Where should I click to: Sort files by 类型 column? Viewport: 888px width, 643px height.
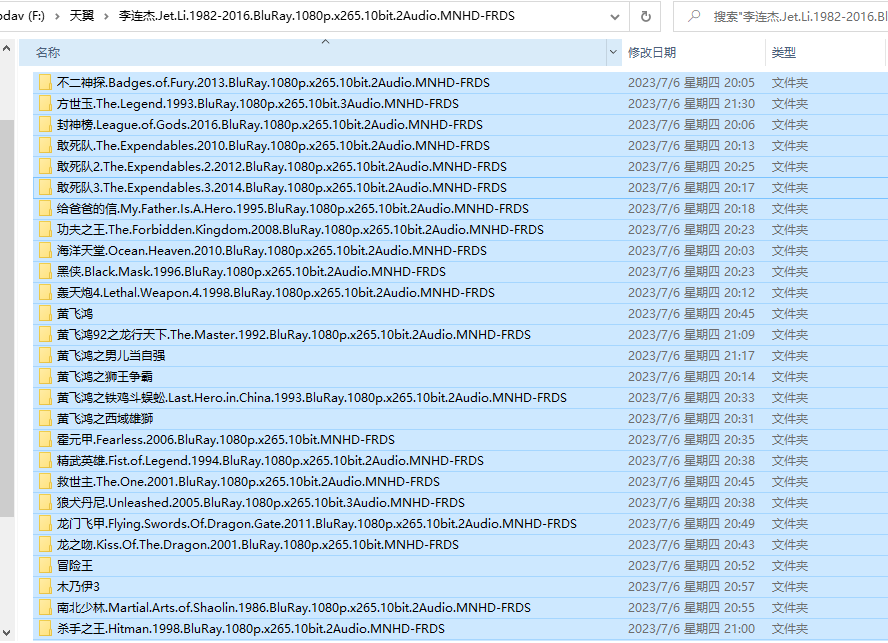784,53
